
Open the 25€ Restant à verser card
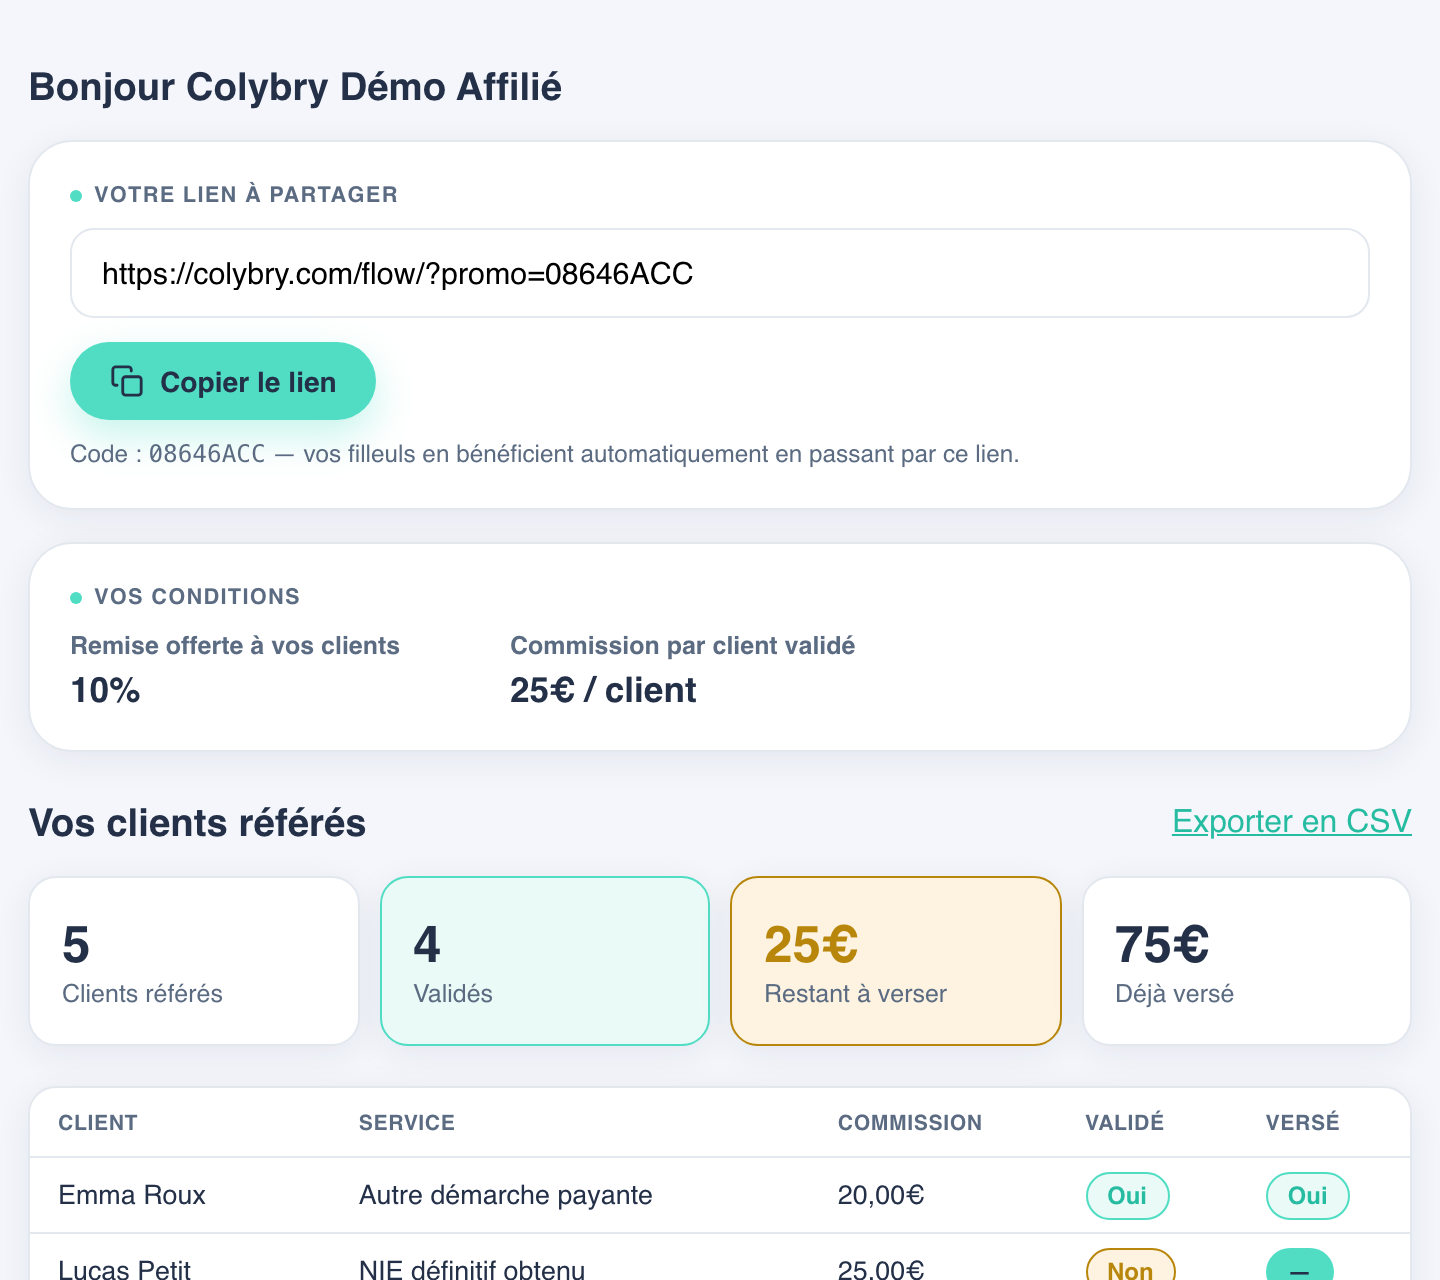click(896, 961)
